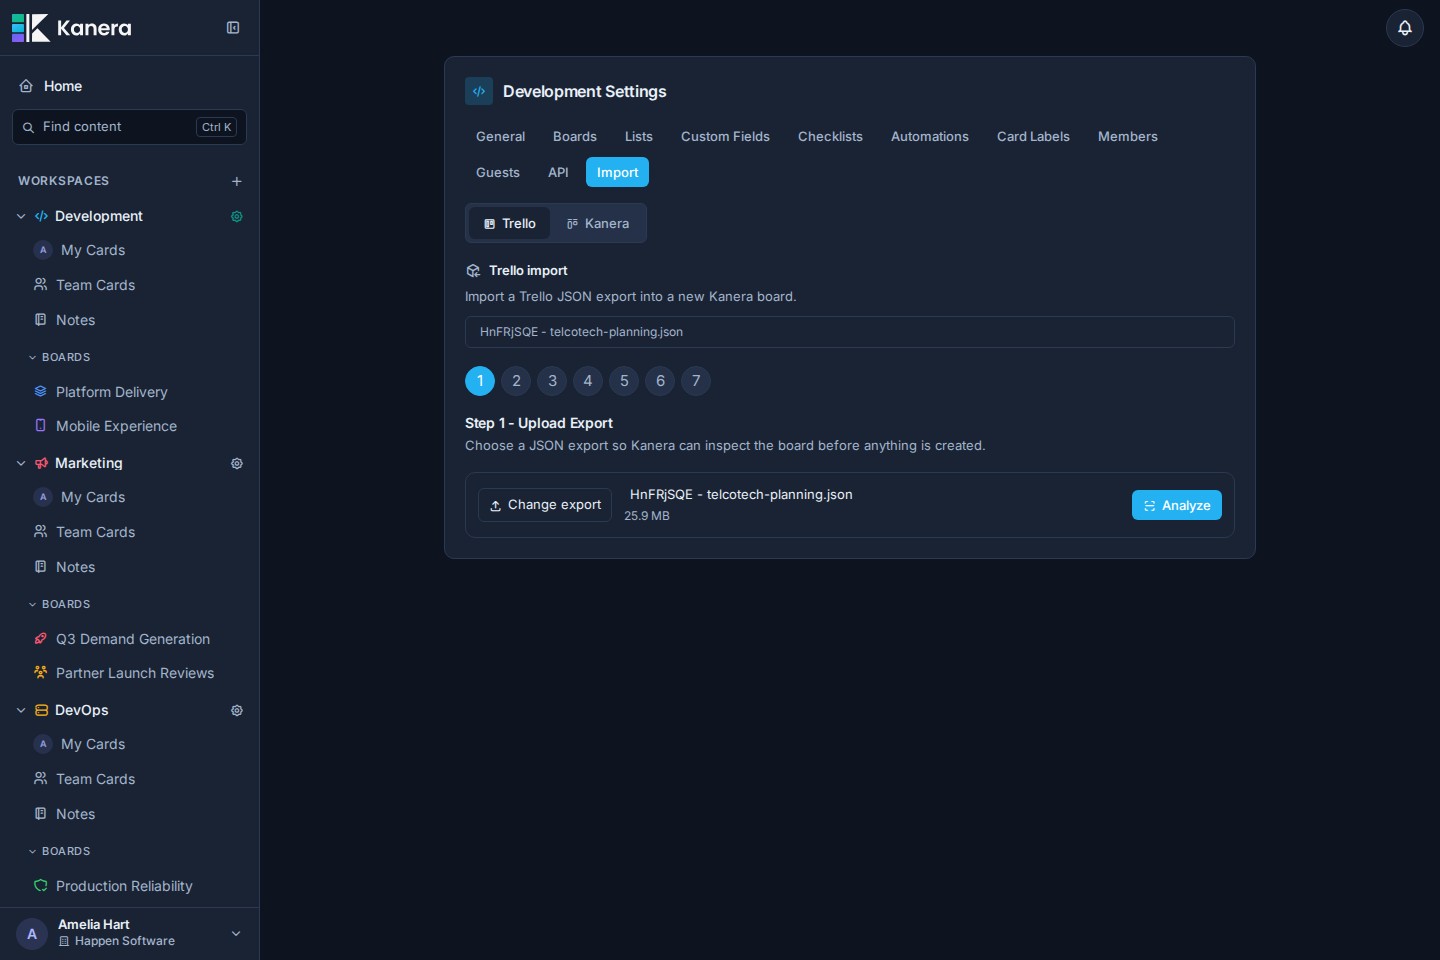Jump to import step 4
Viewport: 1440px width, 960px height.
coord(588,381)
